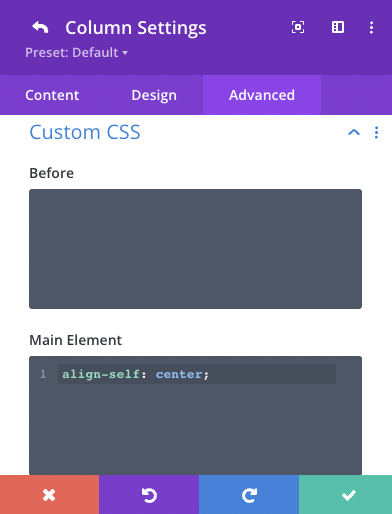Open the header three-dot options menu
The image size is (392, 514).
pos(371,27)
